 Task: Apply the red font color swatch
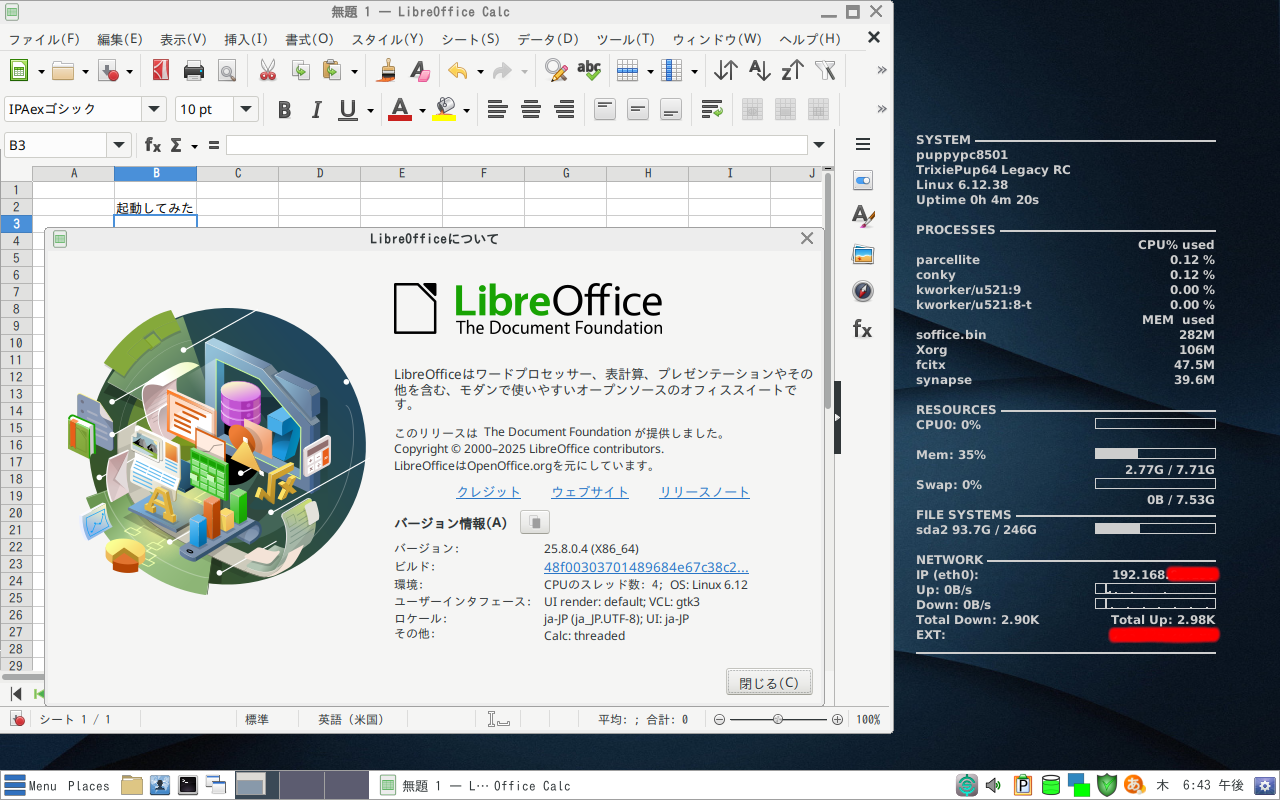[400, 109]
